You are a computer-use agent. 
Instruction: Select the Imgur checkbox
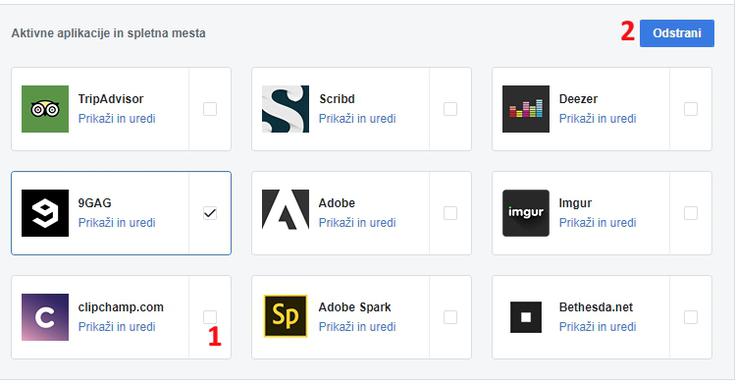click(x=690, y=213)
